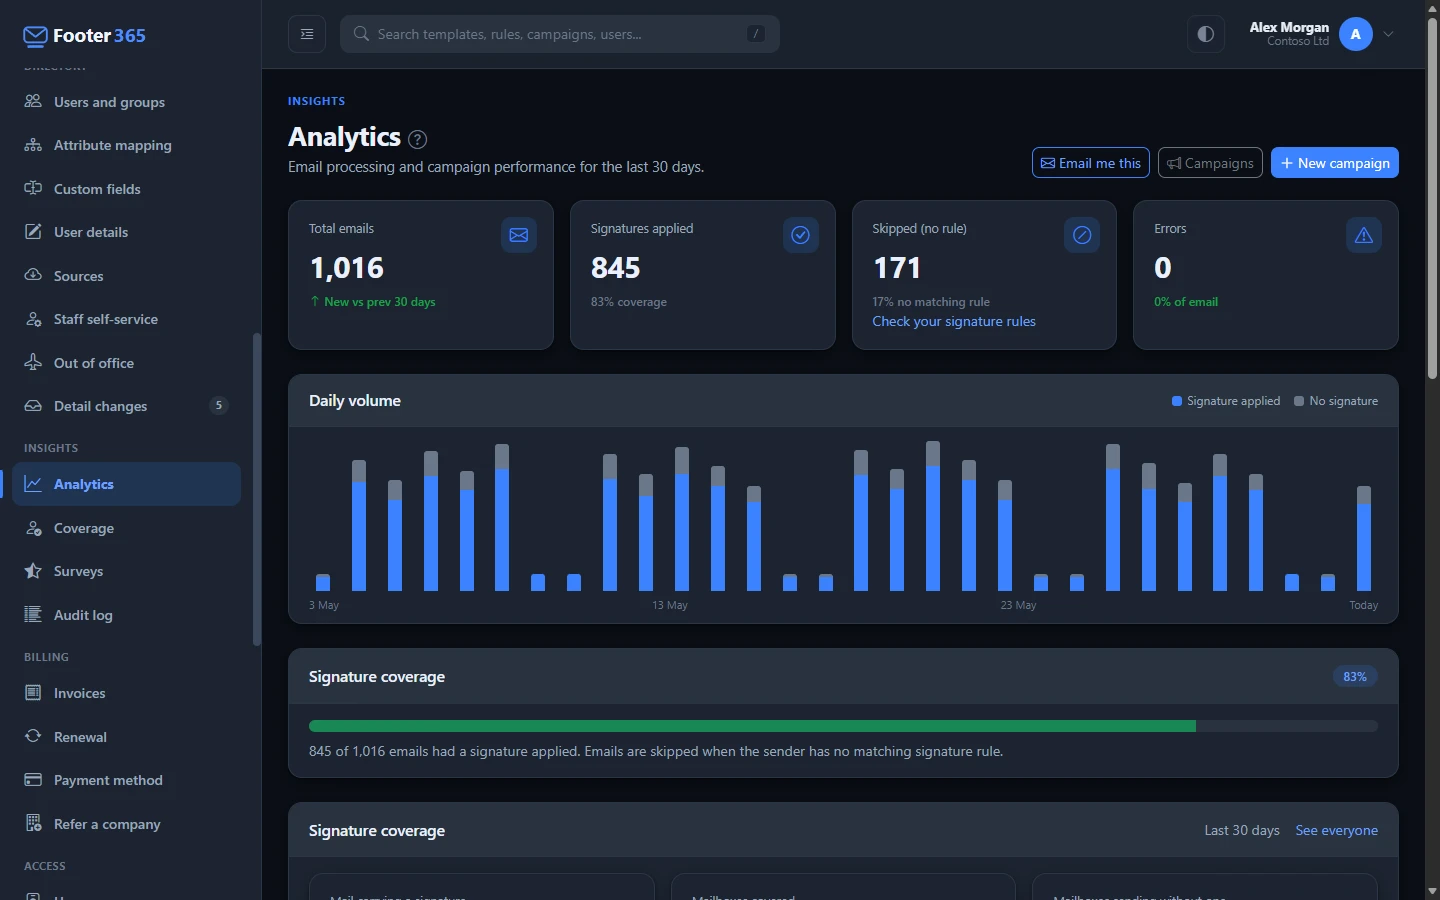Toggle the No signature legend item
The height and width of the screenshot is (900, 1440).
(1336, 401)
